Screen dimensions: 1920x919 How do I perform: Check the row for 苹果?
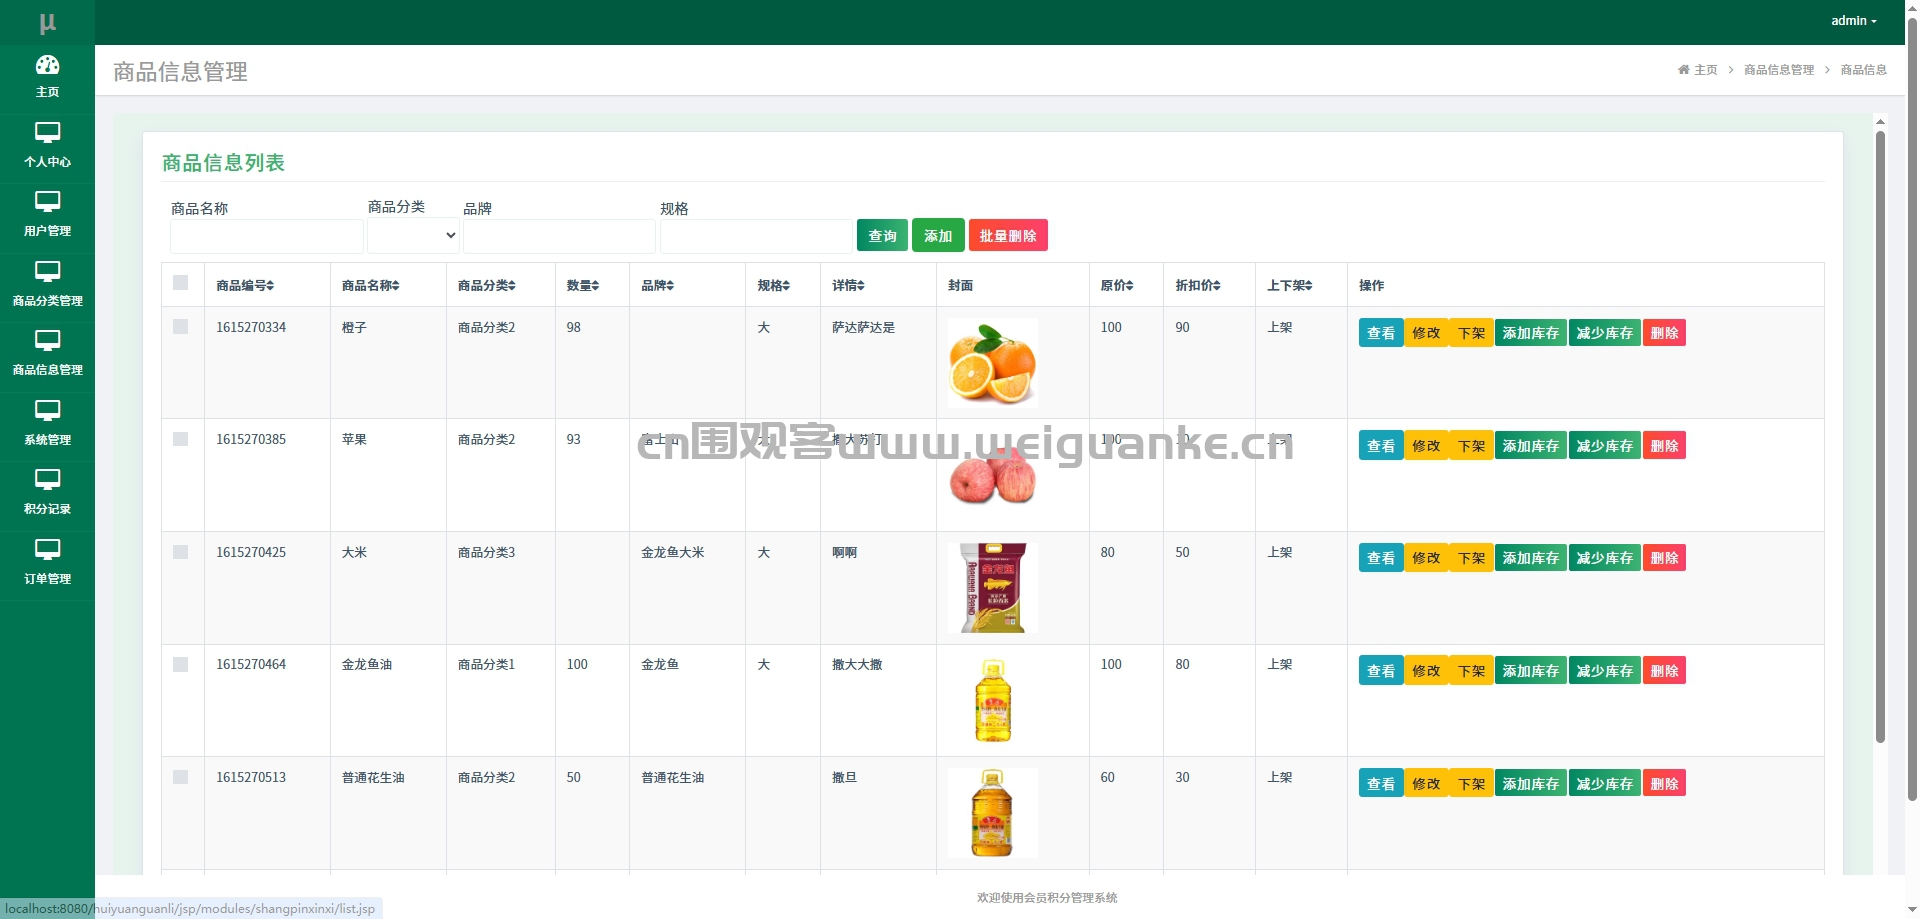181,439
